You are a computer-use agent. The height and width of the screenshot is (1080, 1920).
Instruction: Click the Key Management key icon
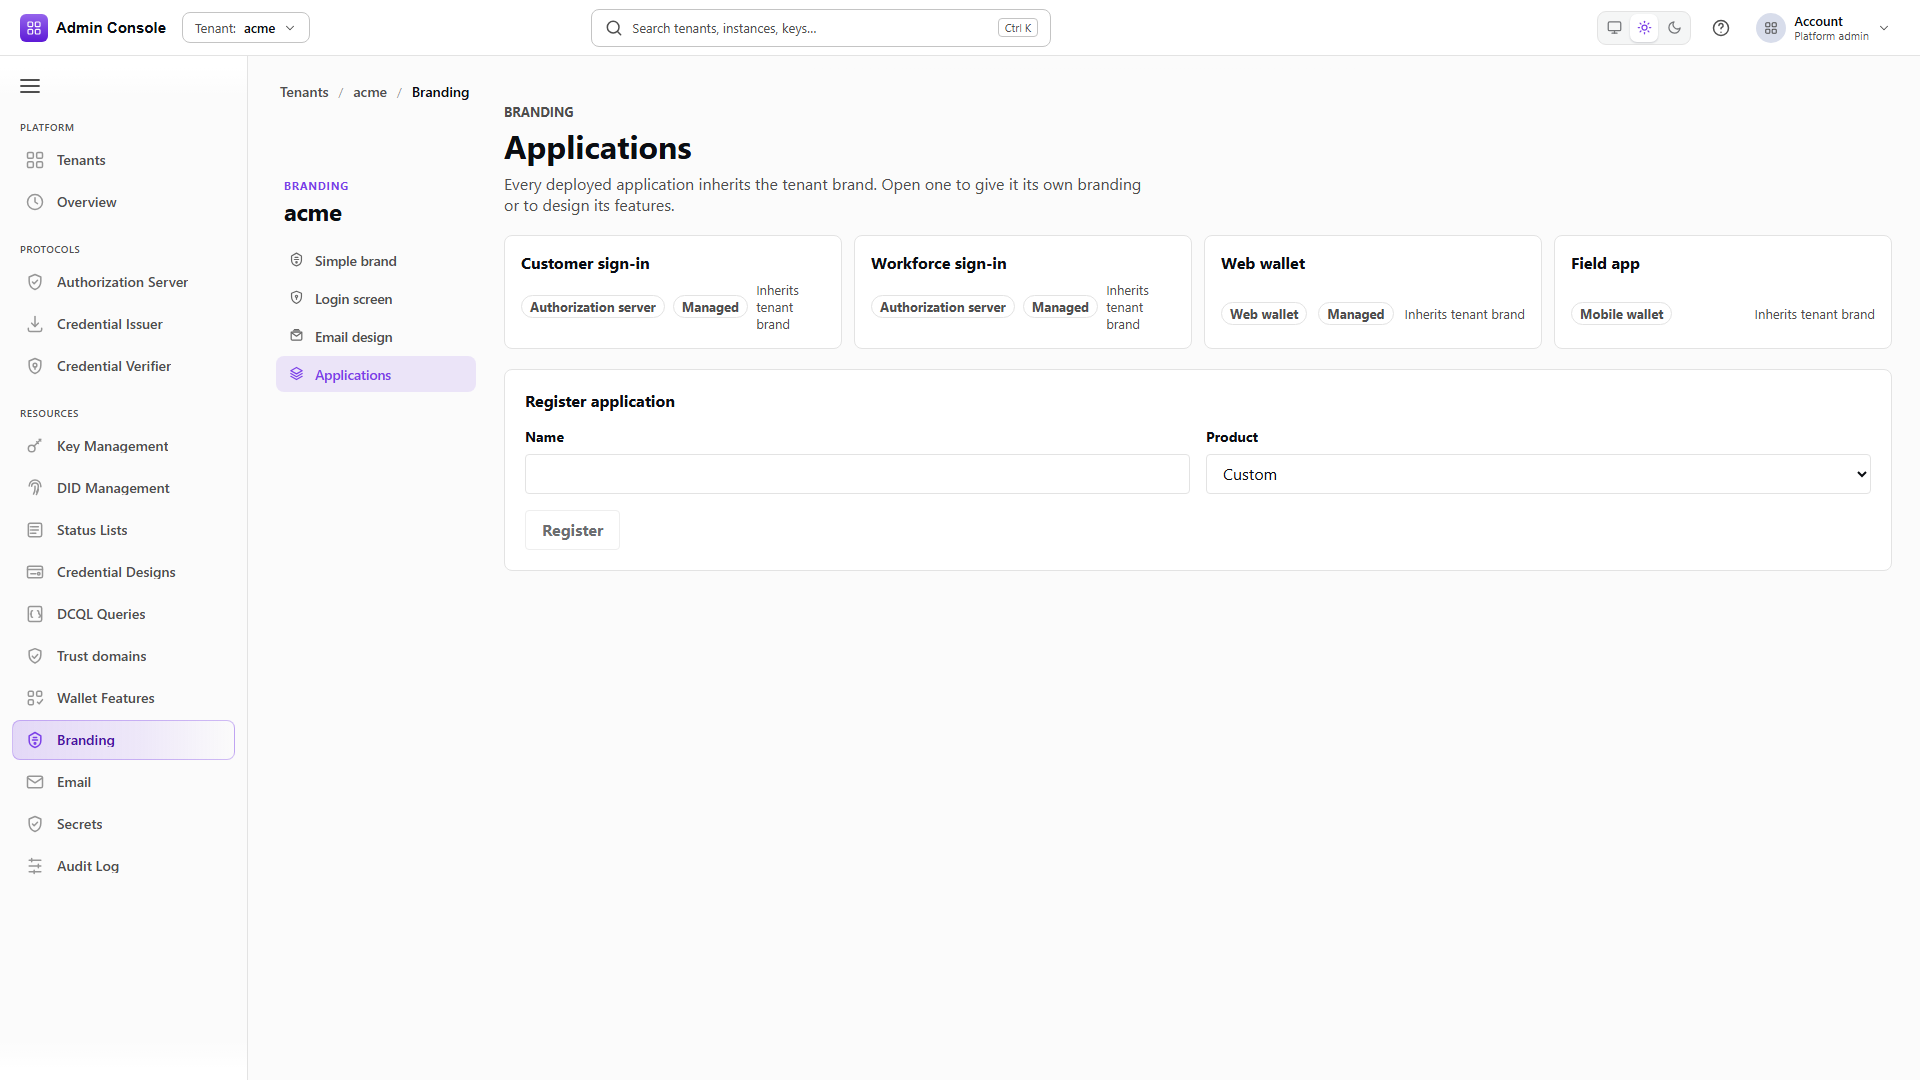pos(35,446)
